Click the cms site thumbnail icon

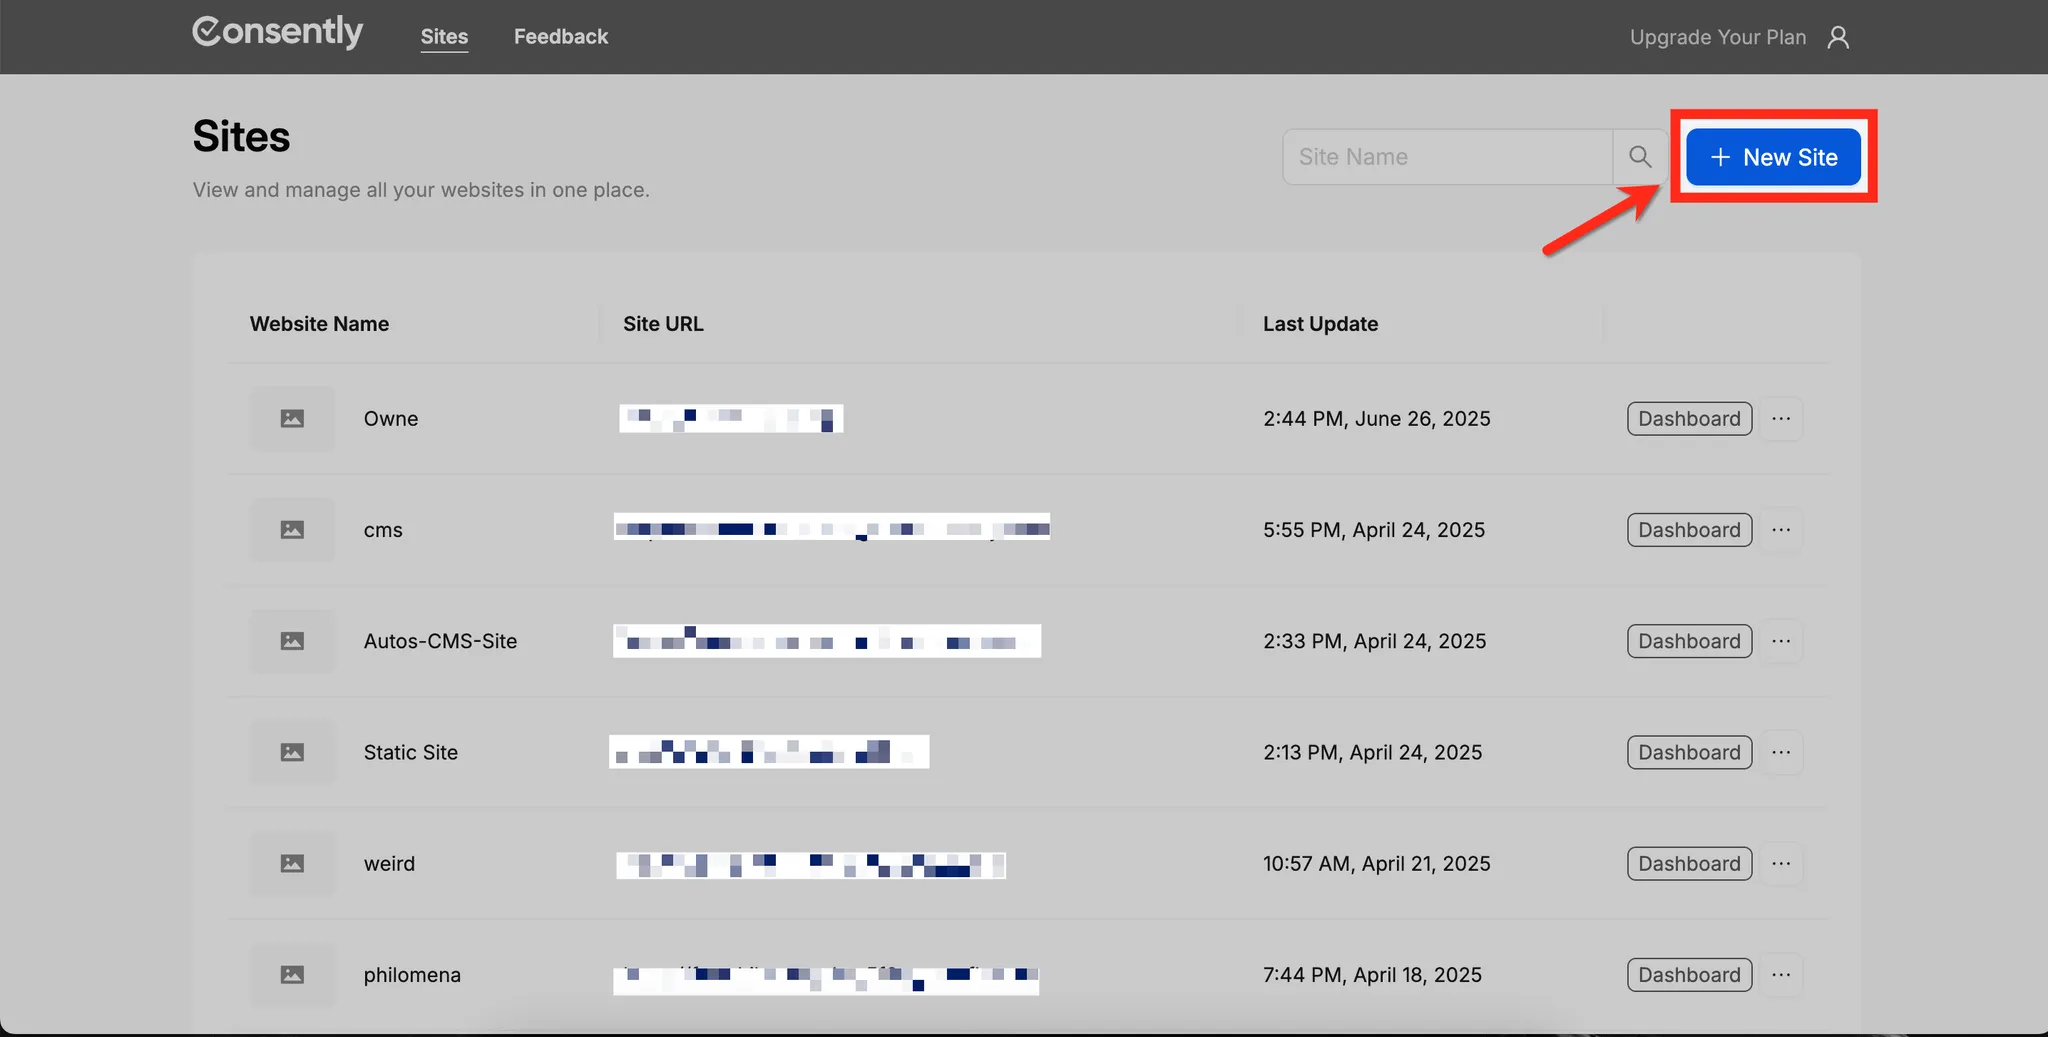291,529
